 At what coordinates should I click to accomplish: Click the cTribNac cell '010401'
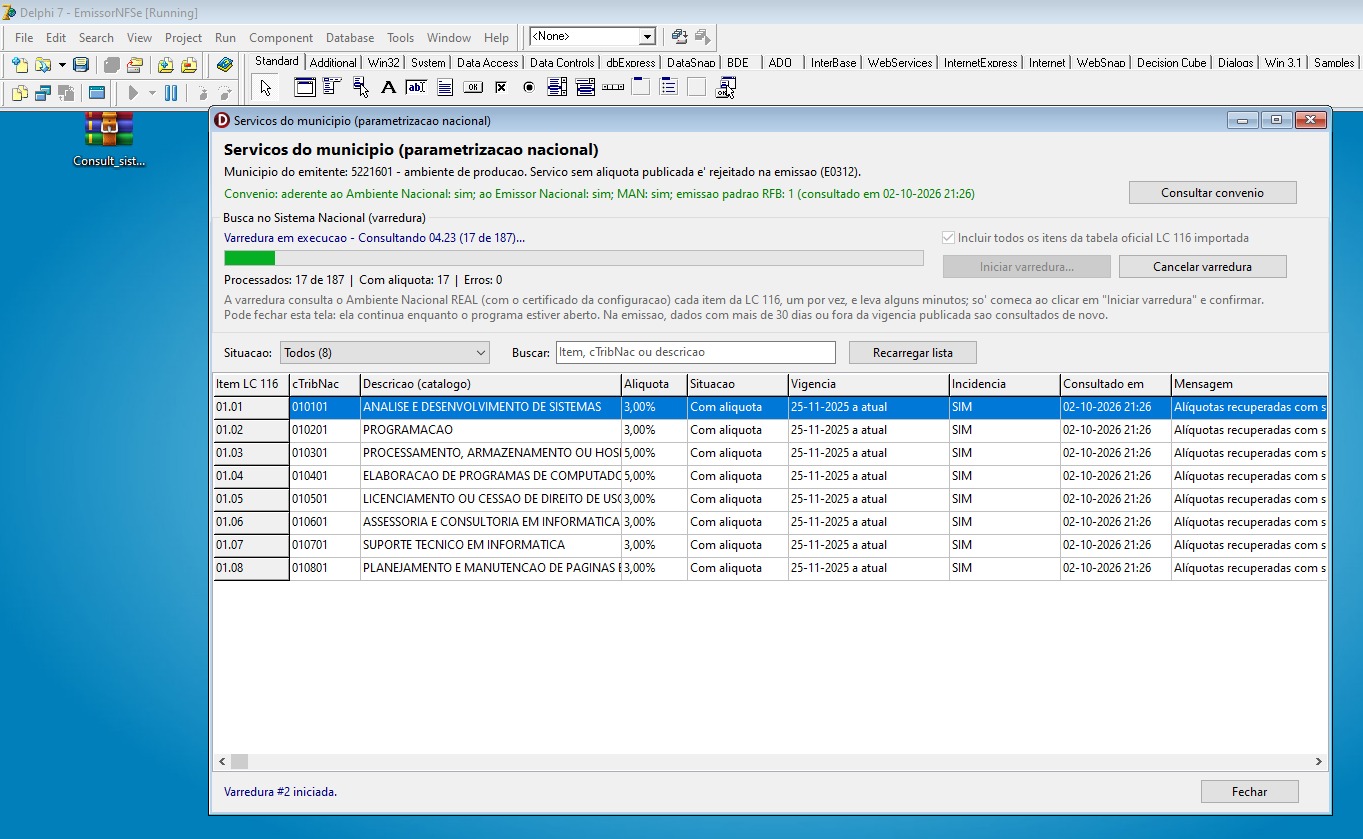(324, 476)
